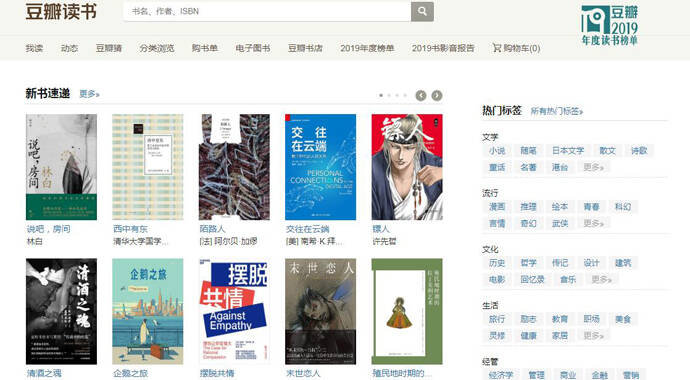Open the 交往在云端 book cover
Screen dimensions: 690x380
[x=320, y=167]
